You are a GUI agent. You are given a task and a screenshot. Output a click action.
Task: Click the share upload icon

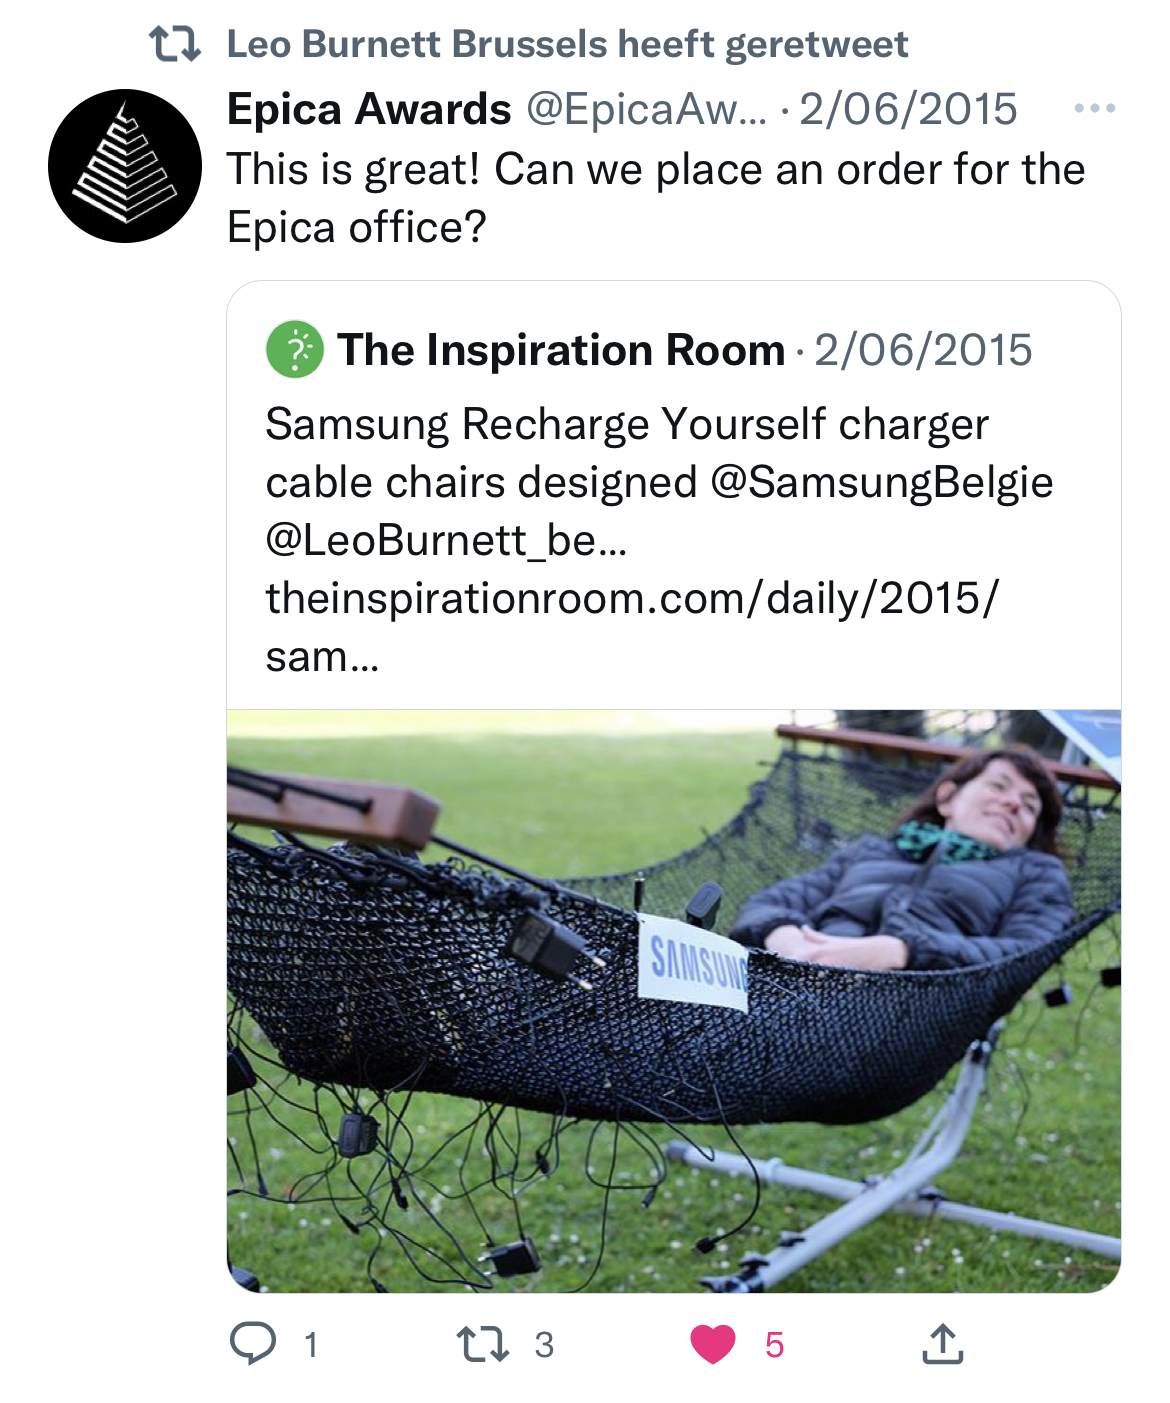tap(942, 1344)
